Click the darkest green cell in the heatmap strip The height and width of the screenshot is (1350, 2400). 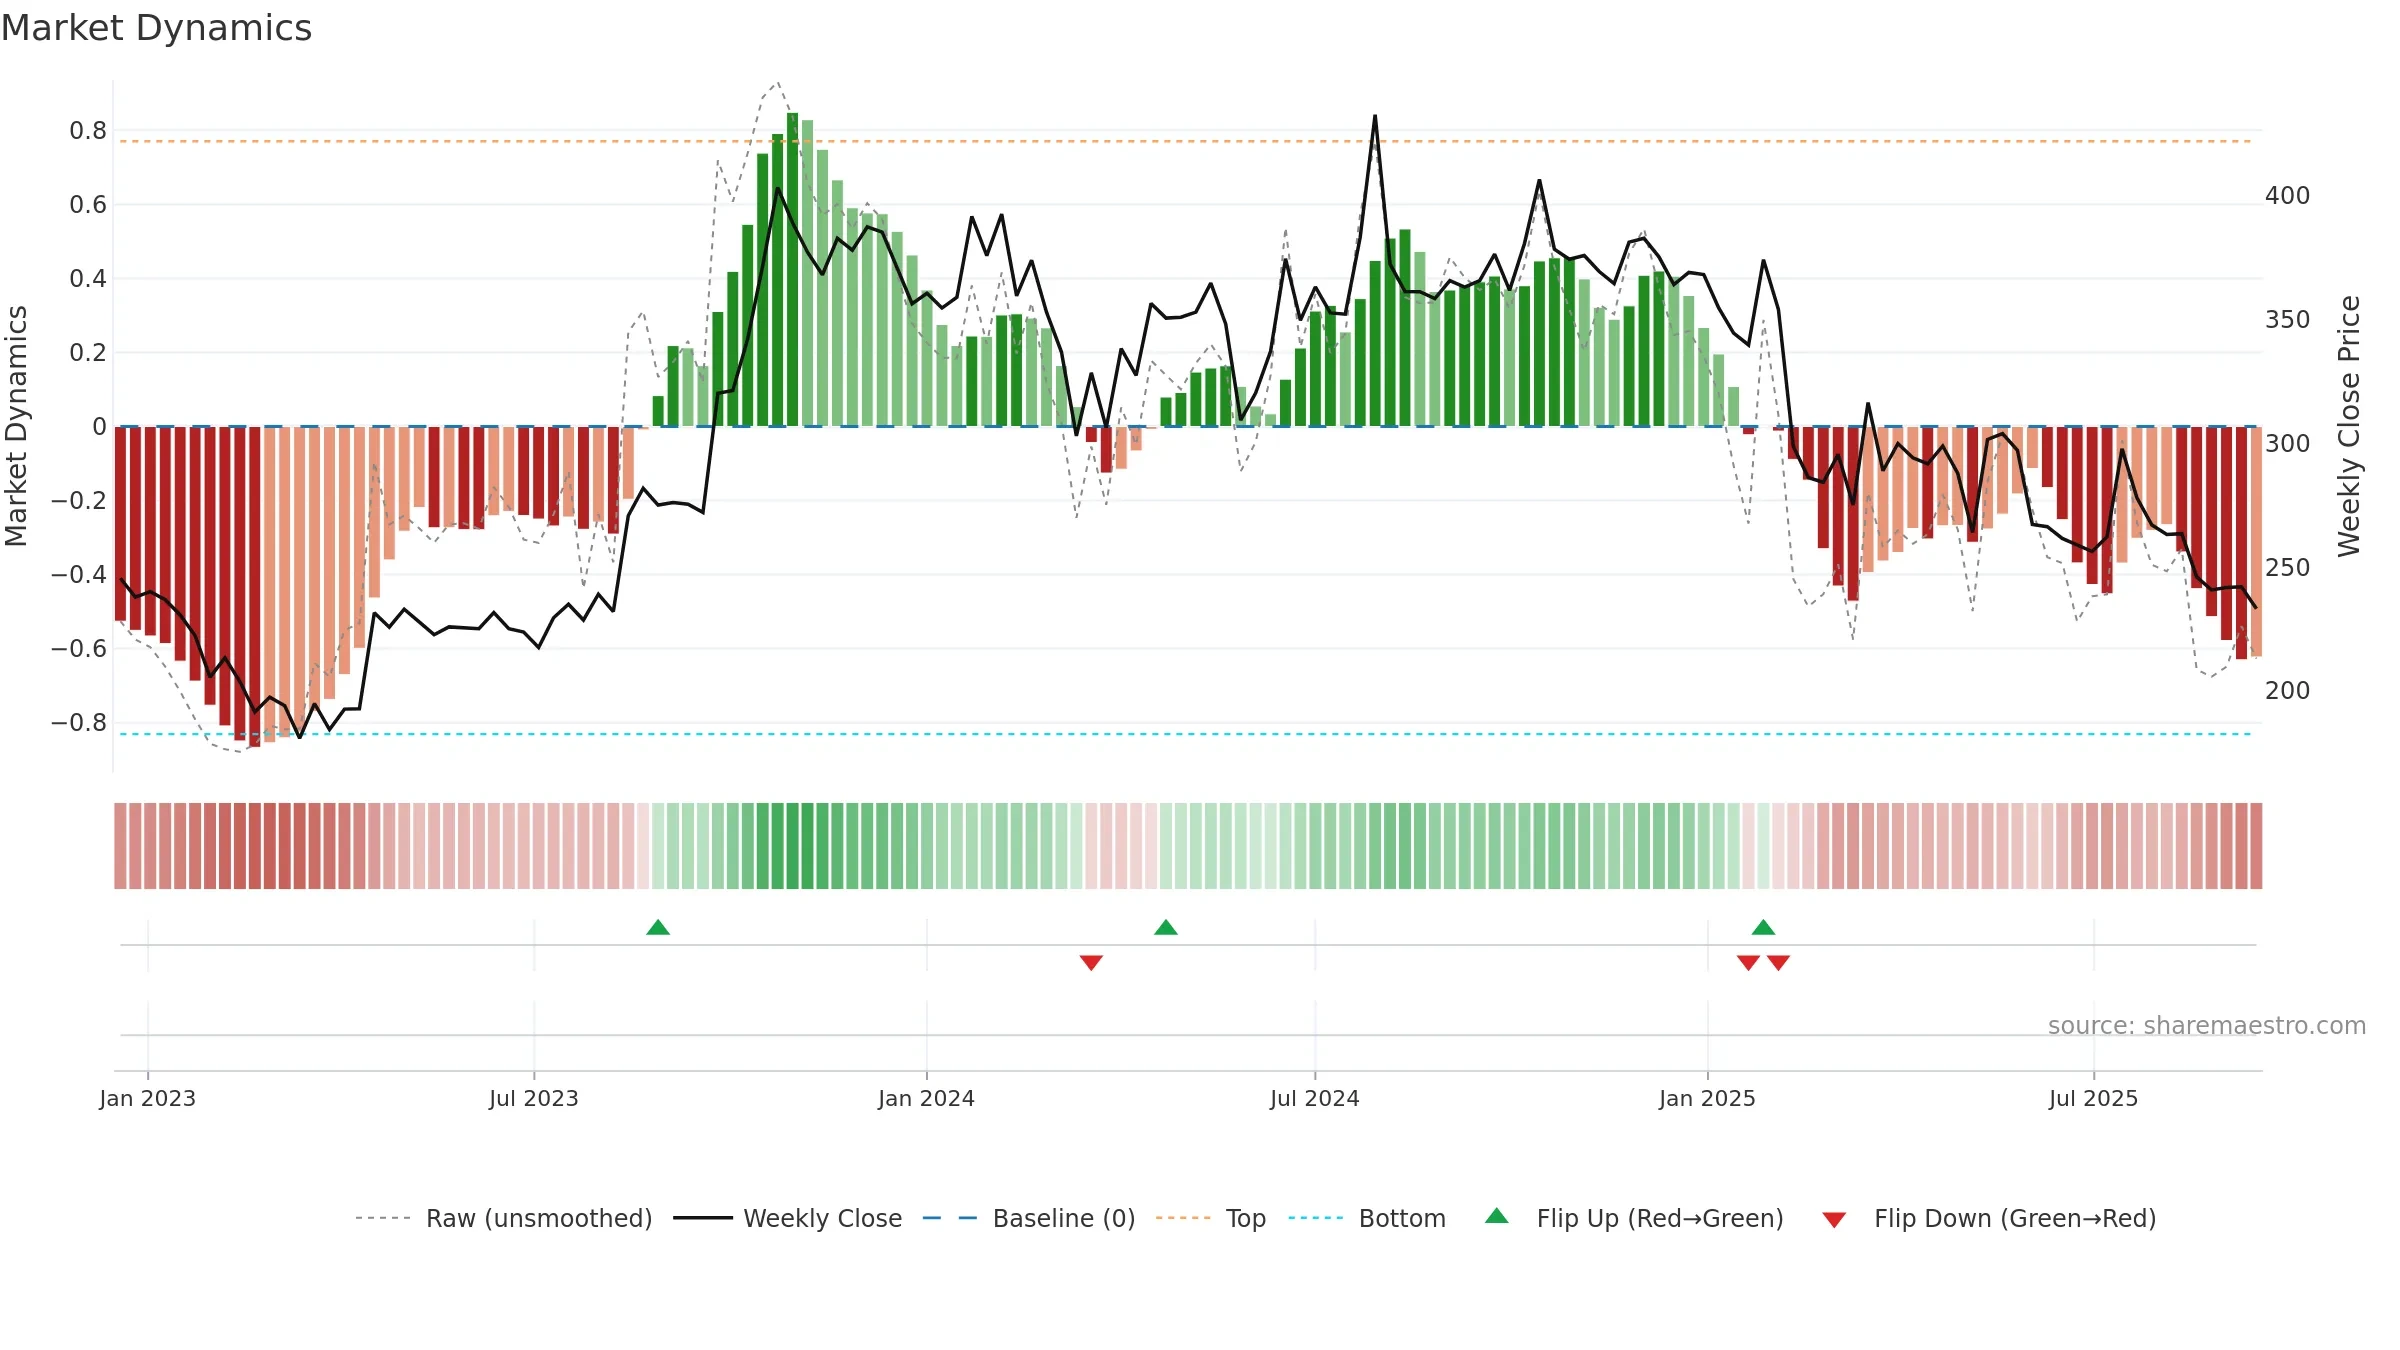(x=792, y=846)
